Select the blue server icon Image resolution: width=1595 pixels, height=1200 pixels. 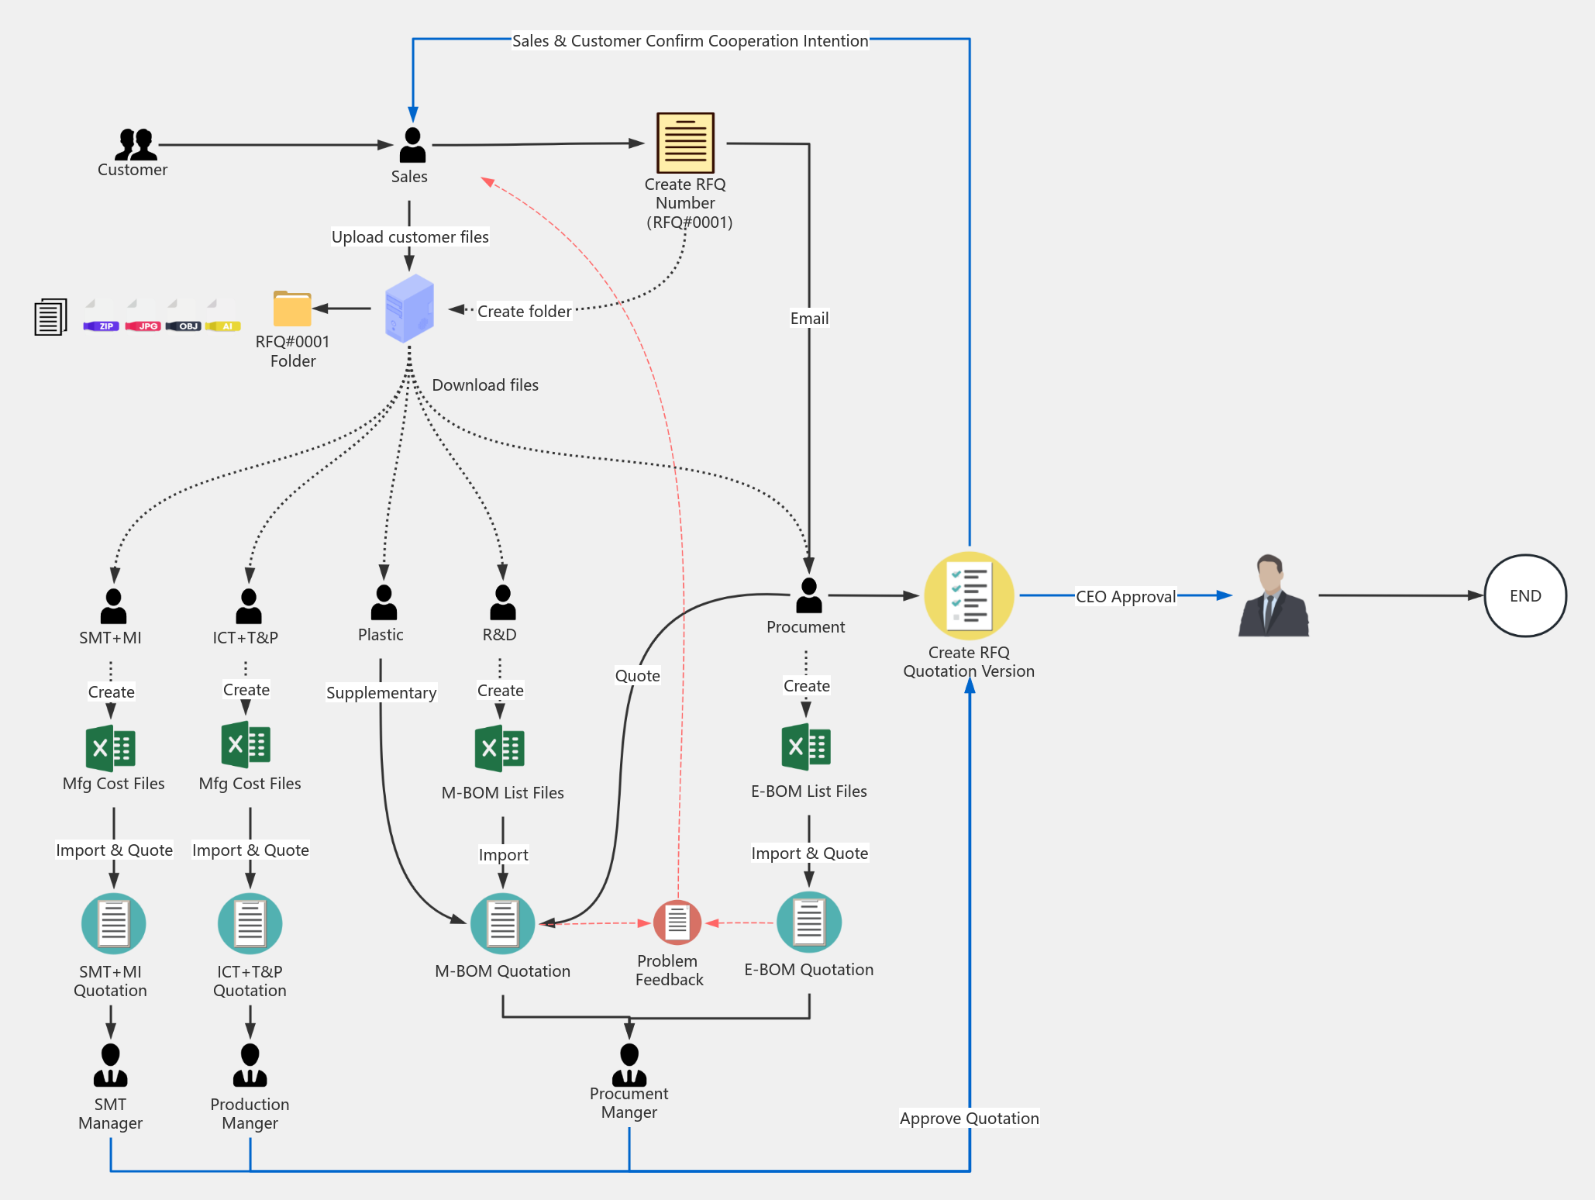(409, 308)
